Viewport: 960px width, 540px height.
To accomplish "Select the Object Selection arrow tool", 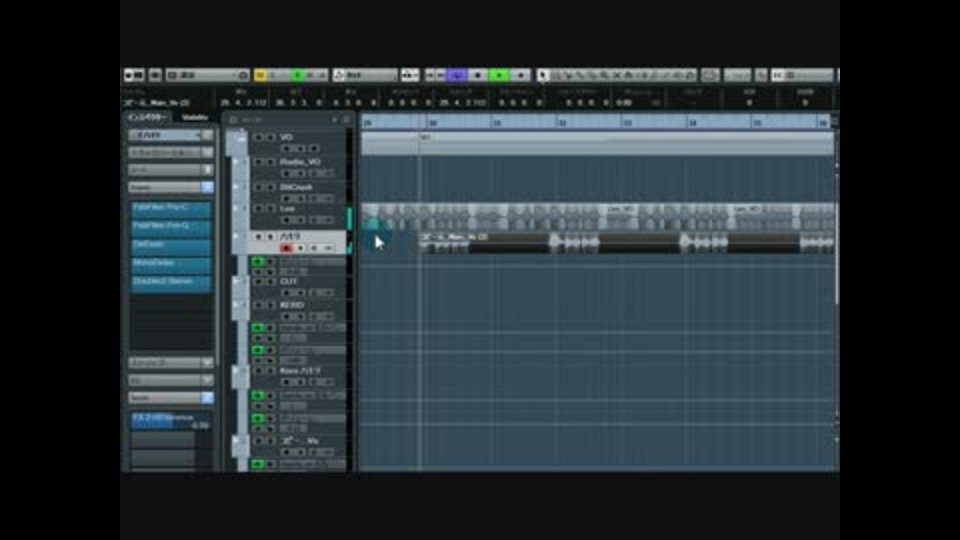I will pyautogui.click(x=542, y=75).
